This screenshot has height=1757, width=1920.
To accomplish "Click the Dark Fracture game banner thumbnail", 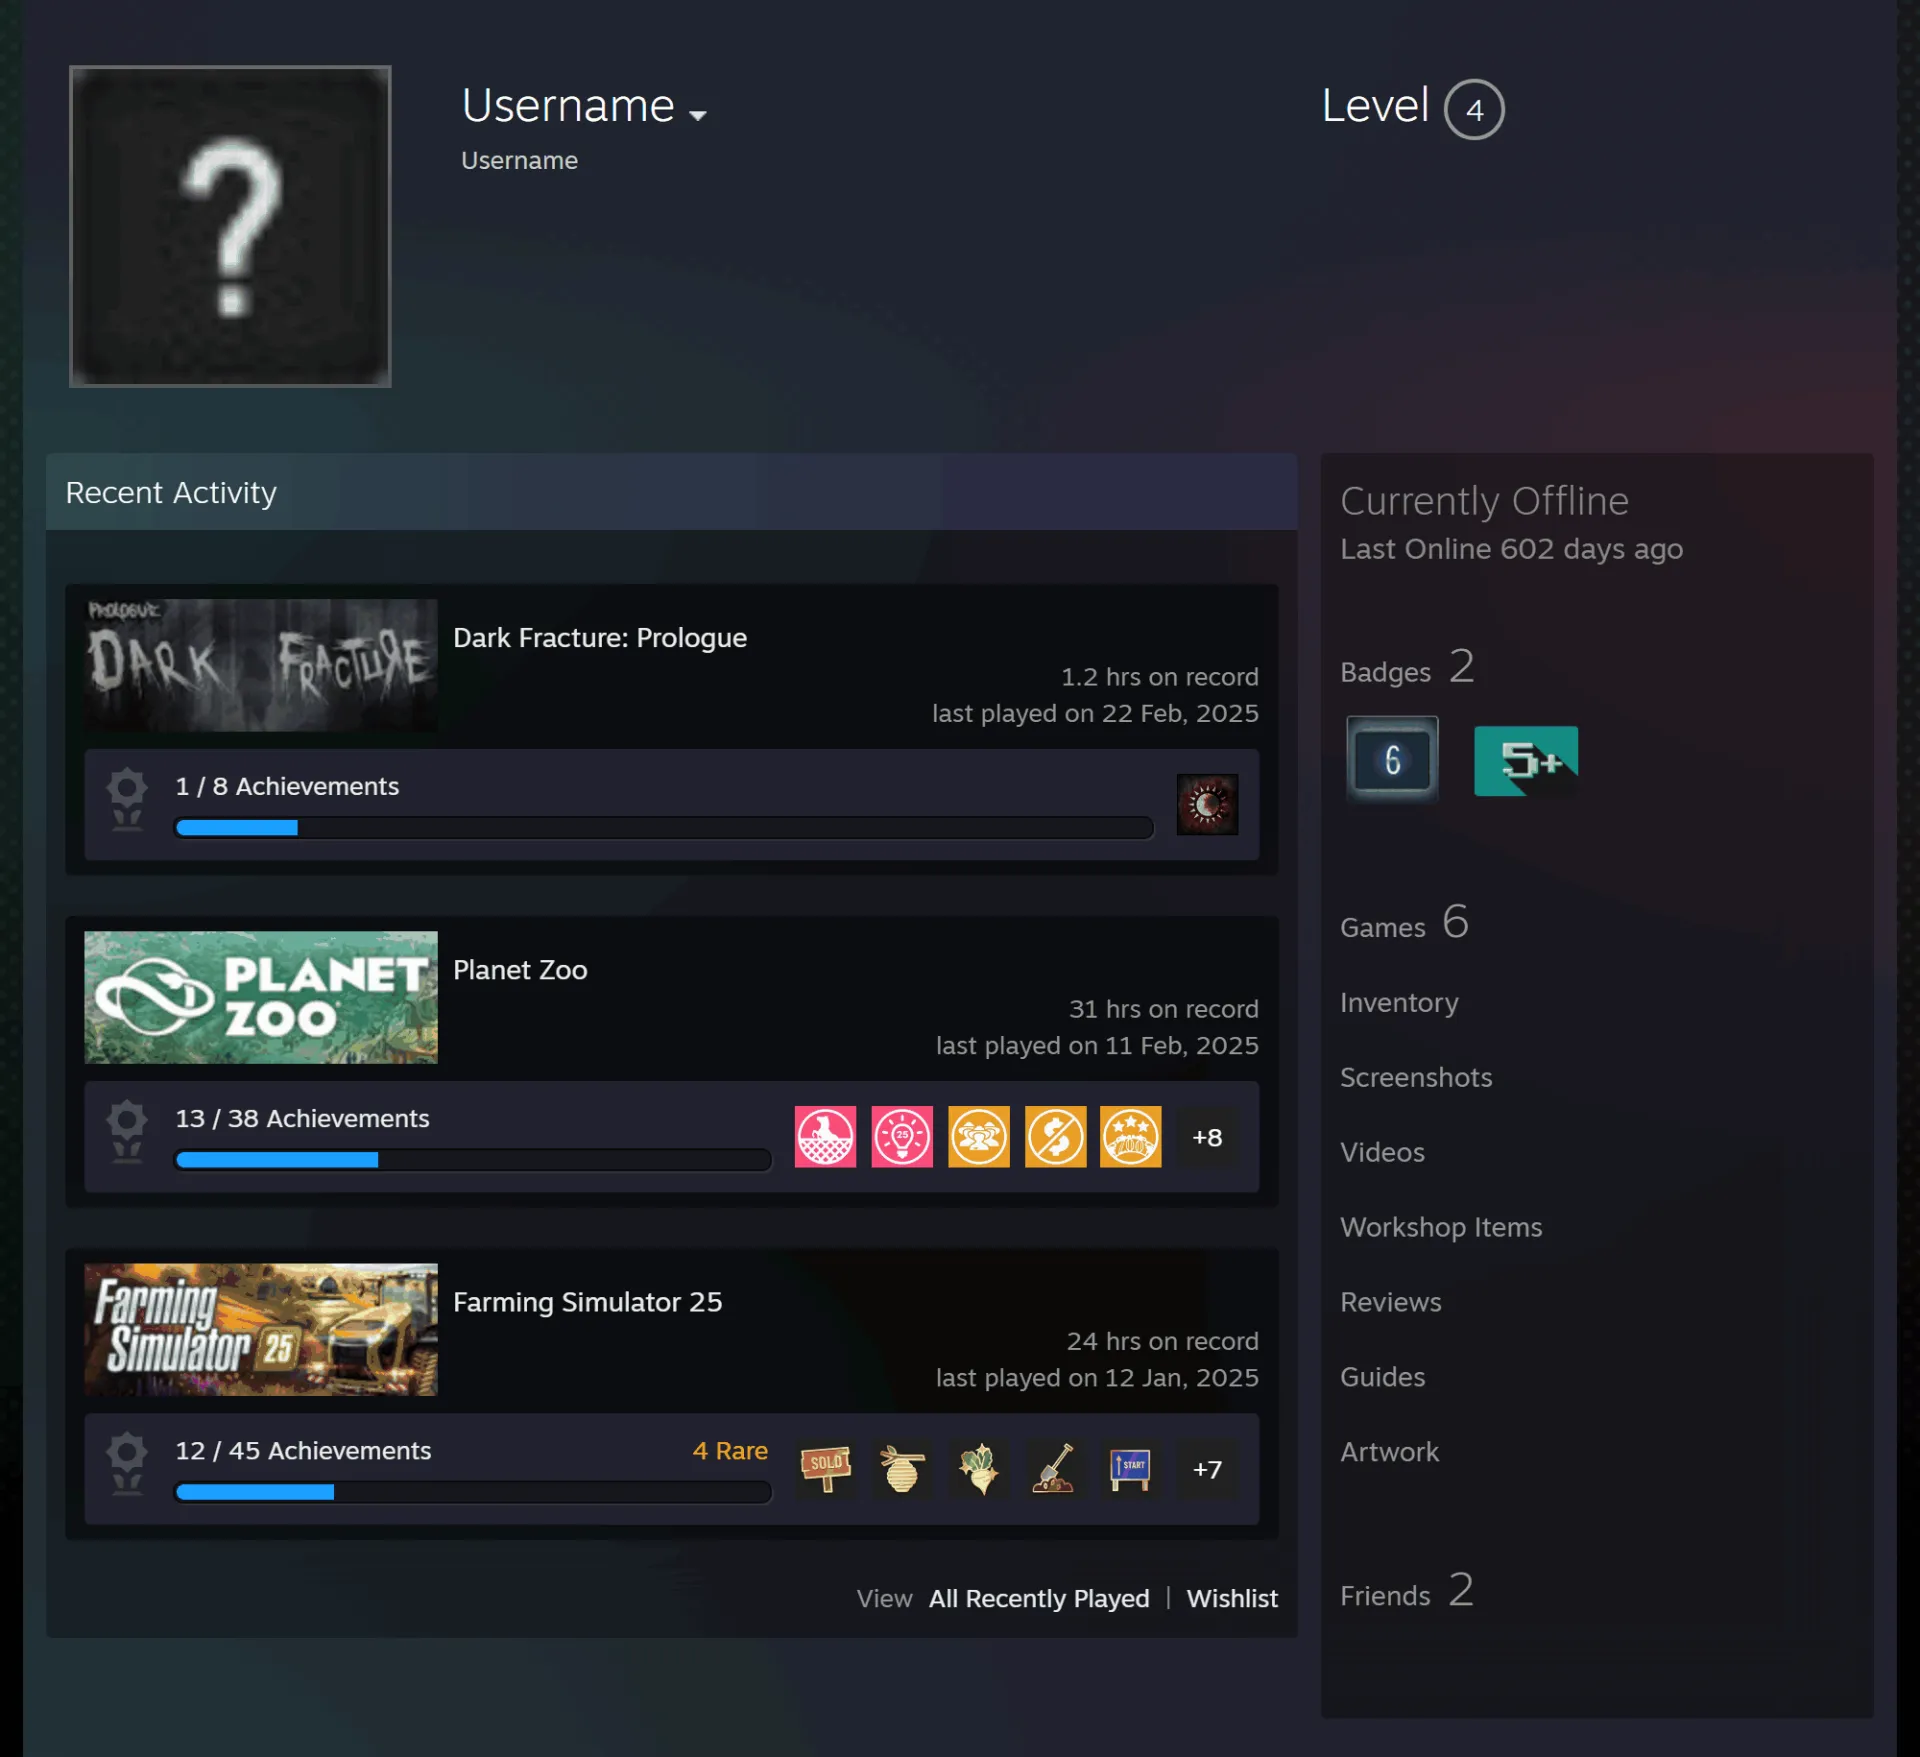I will [x=261, y=665].
